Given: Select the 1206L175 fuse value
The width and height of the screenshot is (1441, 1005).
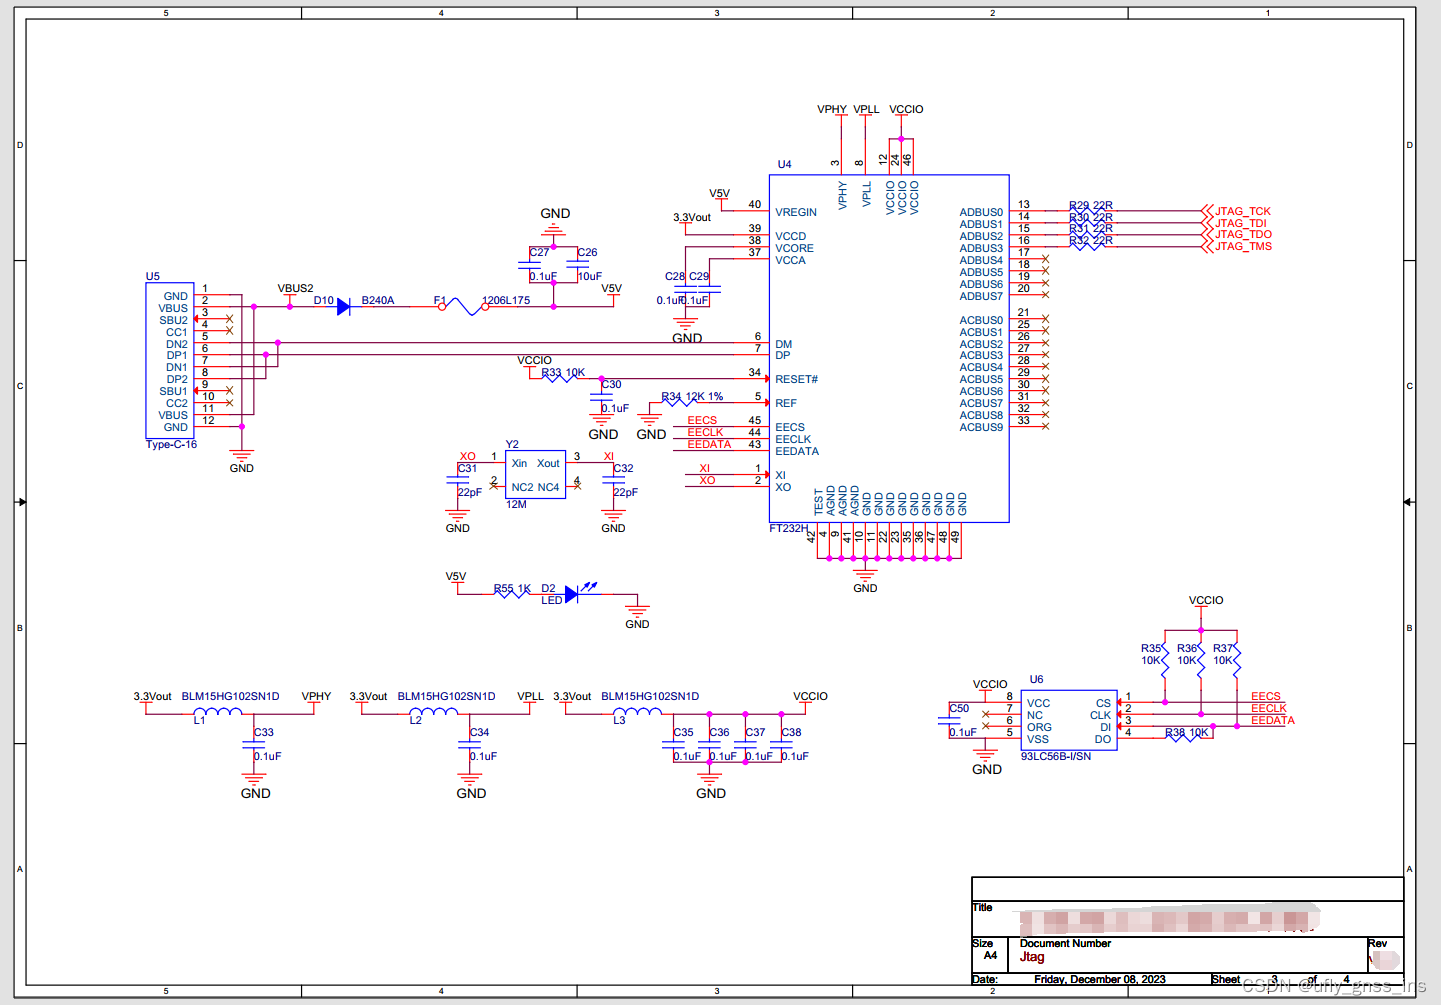Looking at the screenshot, I should coord(506,300).
